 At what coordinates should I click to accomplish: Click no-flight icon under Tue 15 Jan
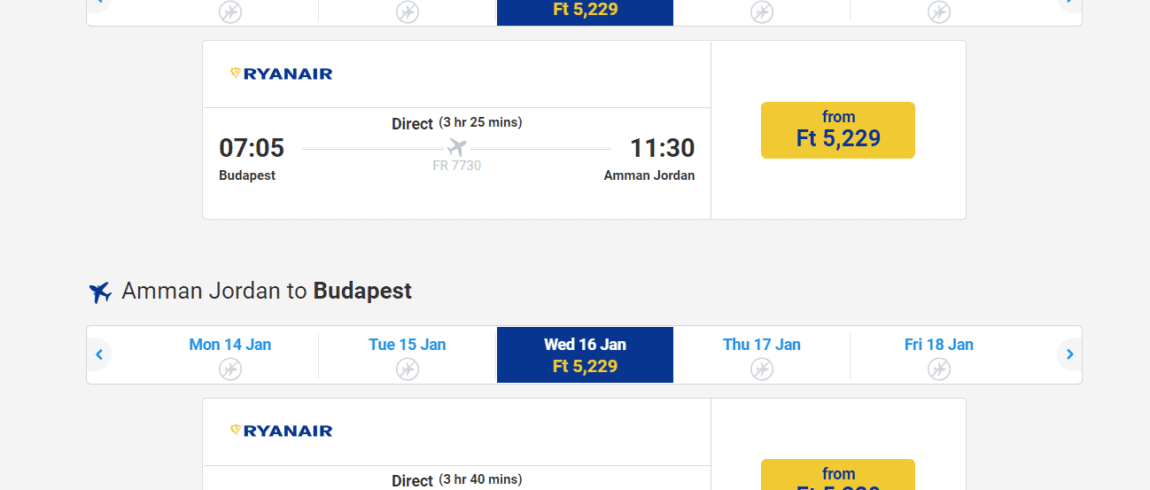pyautogui.click(x=407, y=369)
